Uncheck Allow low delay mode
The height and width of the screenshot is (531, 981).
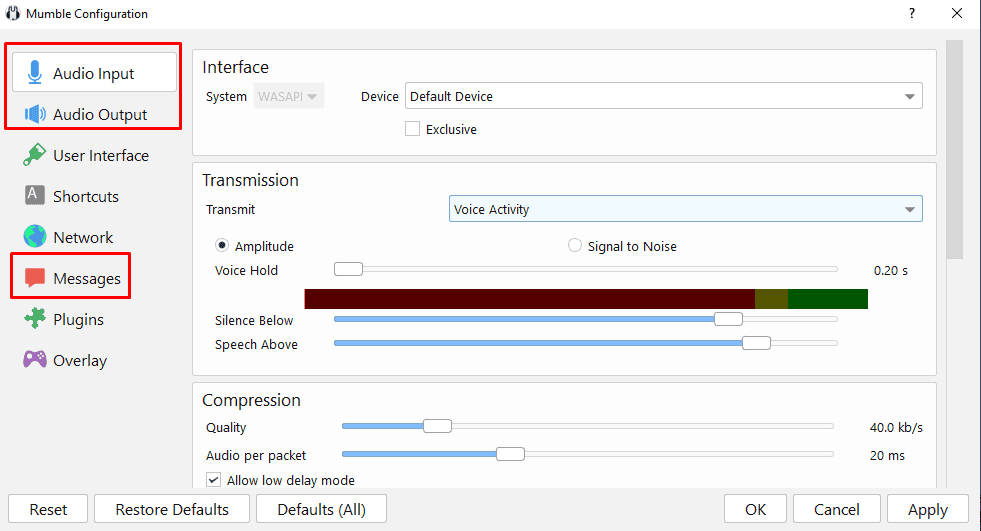[213, 480]
